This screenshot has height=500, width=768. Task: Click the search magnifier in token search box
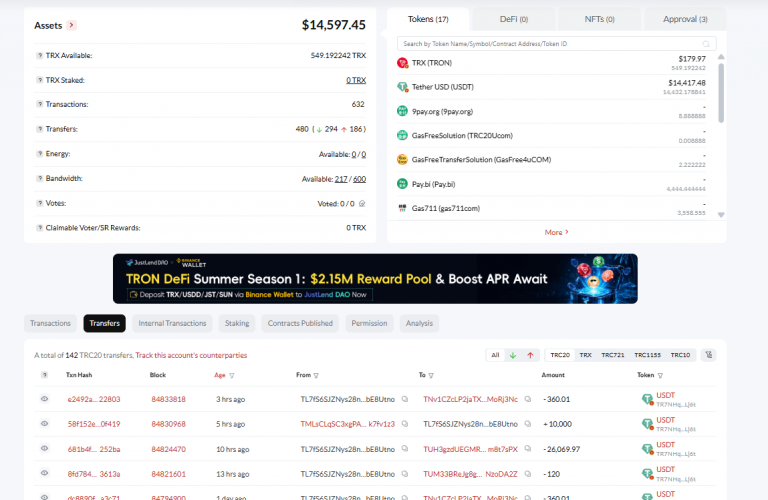click(706, 44)
